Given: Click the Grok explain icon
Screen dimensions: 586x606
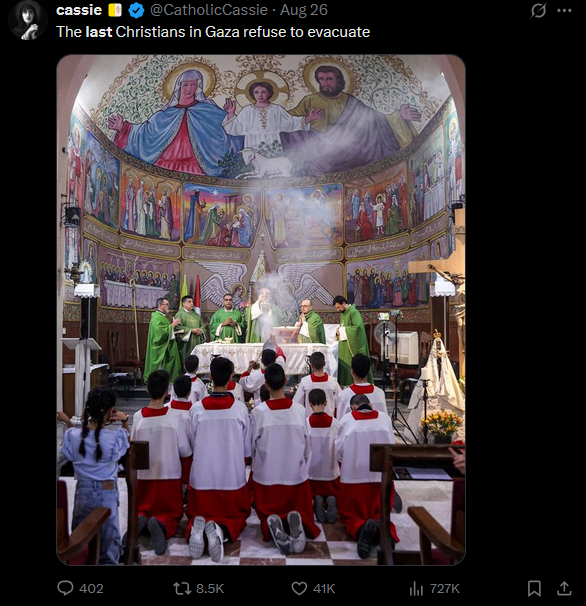Looking at the screenshot, I should pos(538,10).
